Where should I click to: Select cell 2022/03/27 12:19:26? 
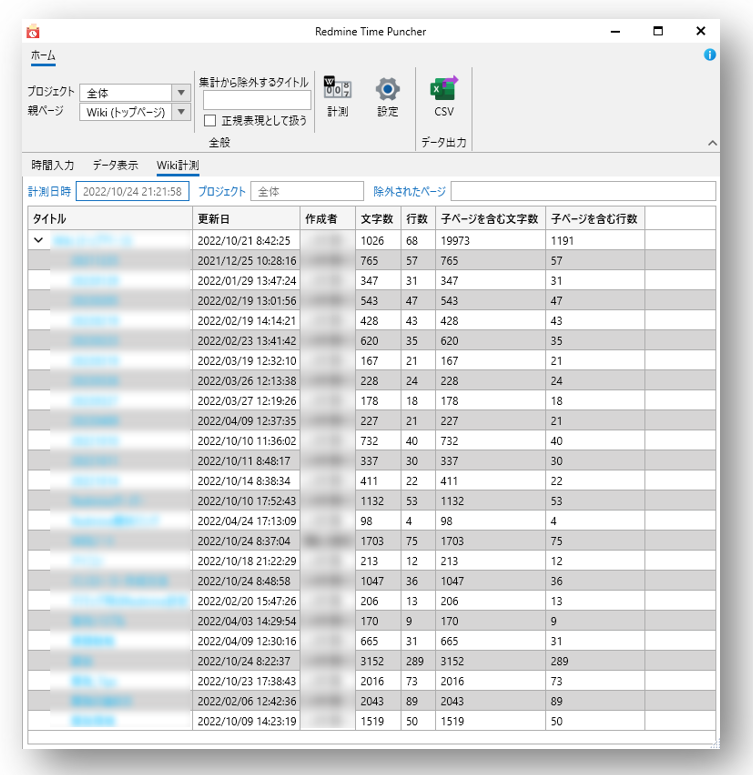[246, 401]
